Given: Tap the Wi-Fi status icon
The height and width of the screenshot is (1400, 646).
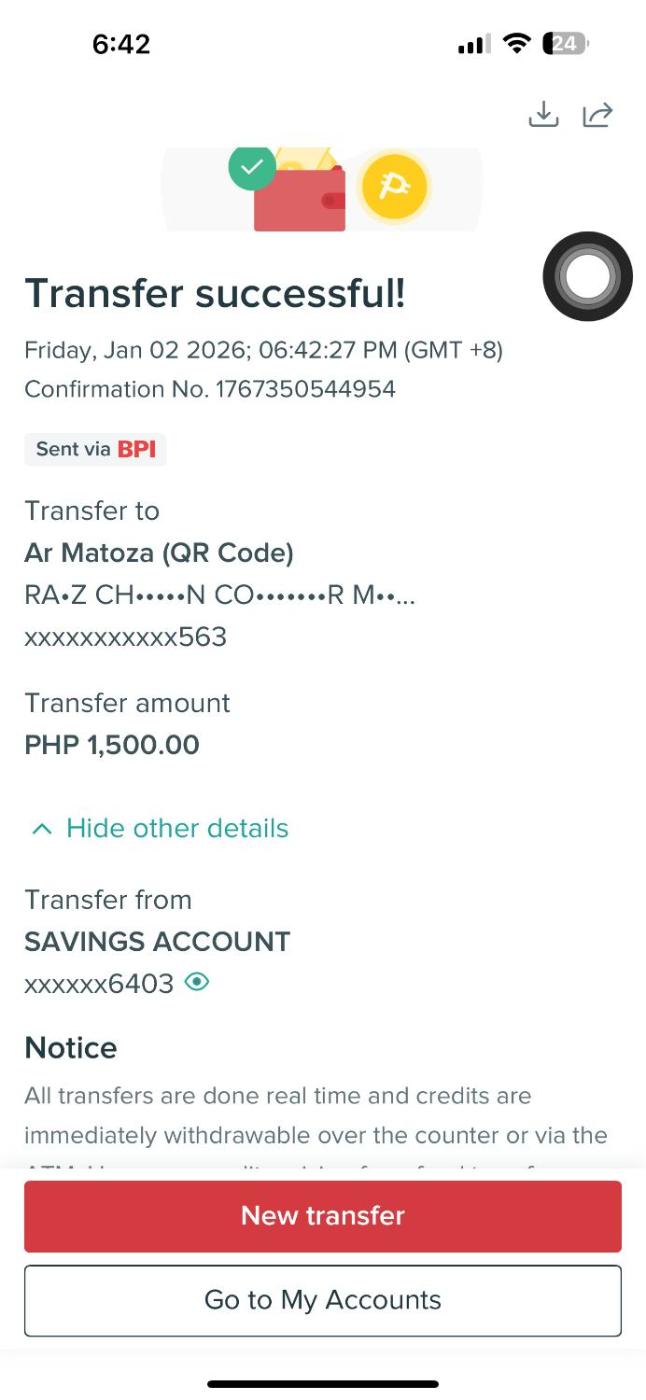Looking at the screenshot, I should [517, 43].
